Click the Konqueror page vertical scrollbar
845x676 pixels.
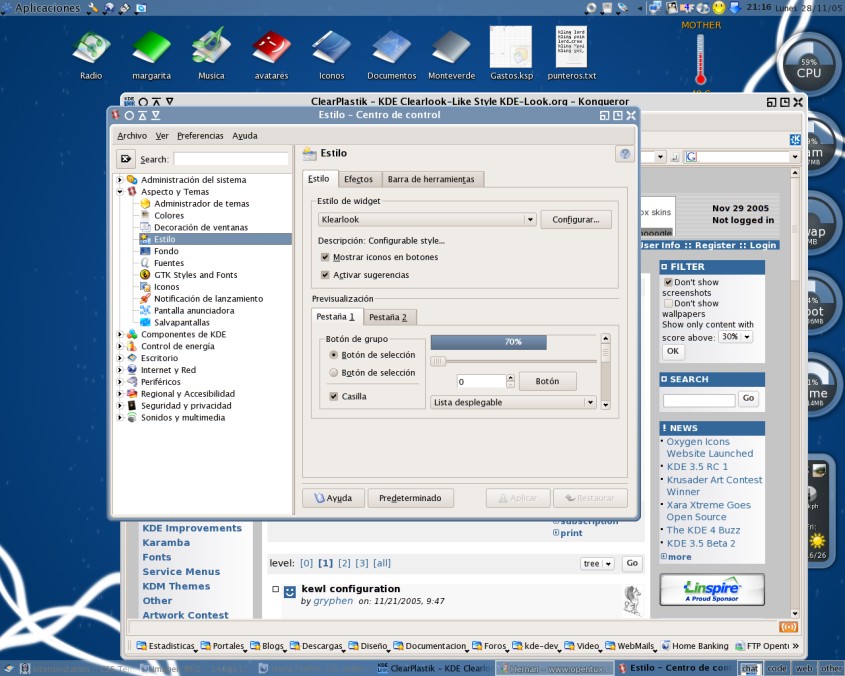point(795,394)
